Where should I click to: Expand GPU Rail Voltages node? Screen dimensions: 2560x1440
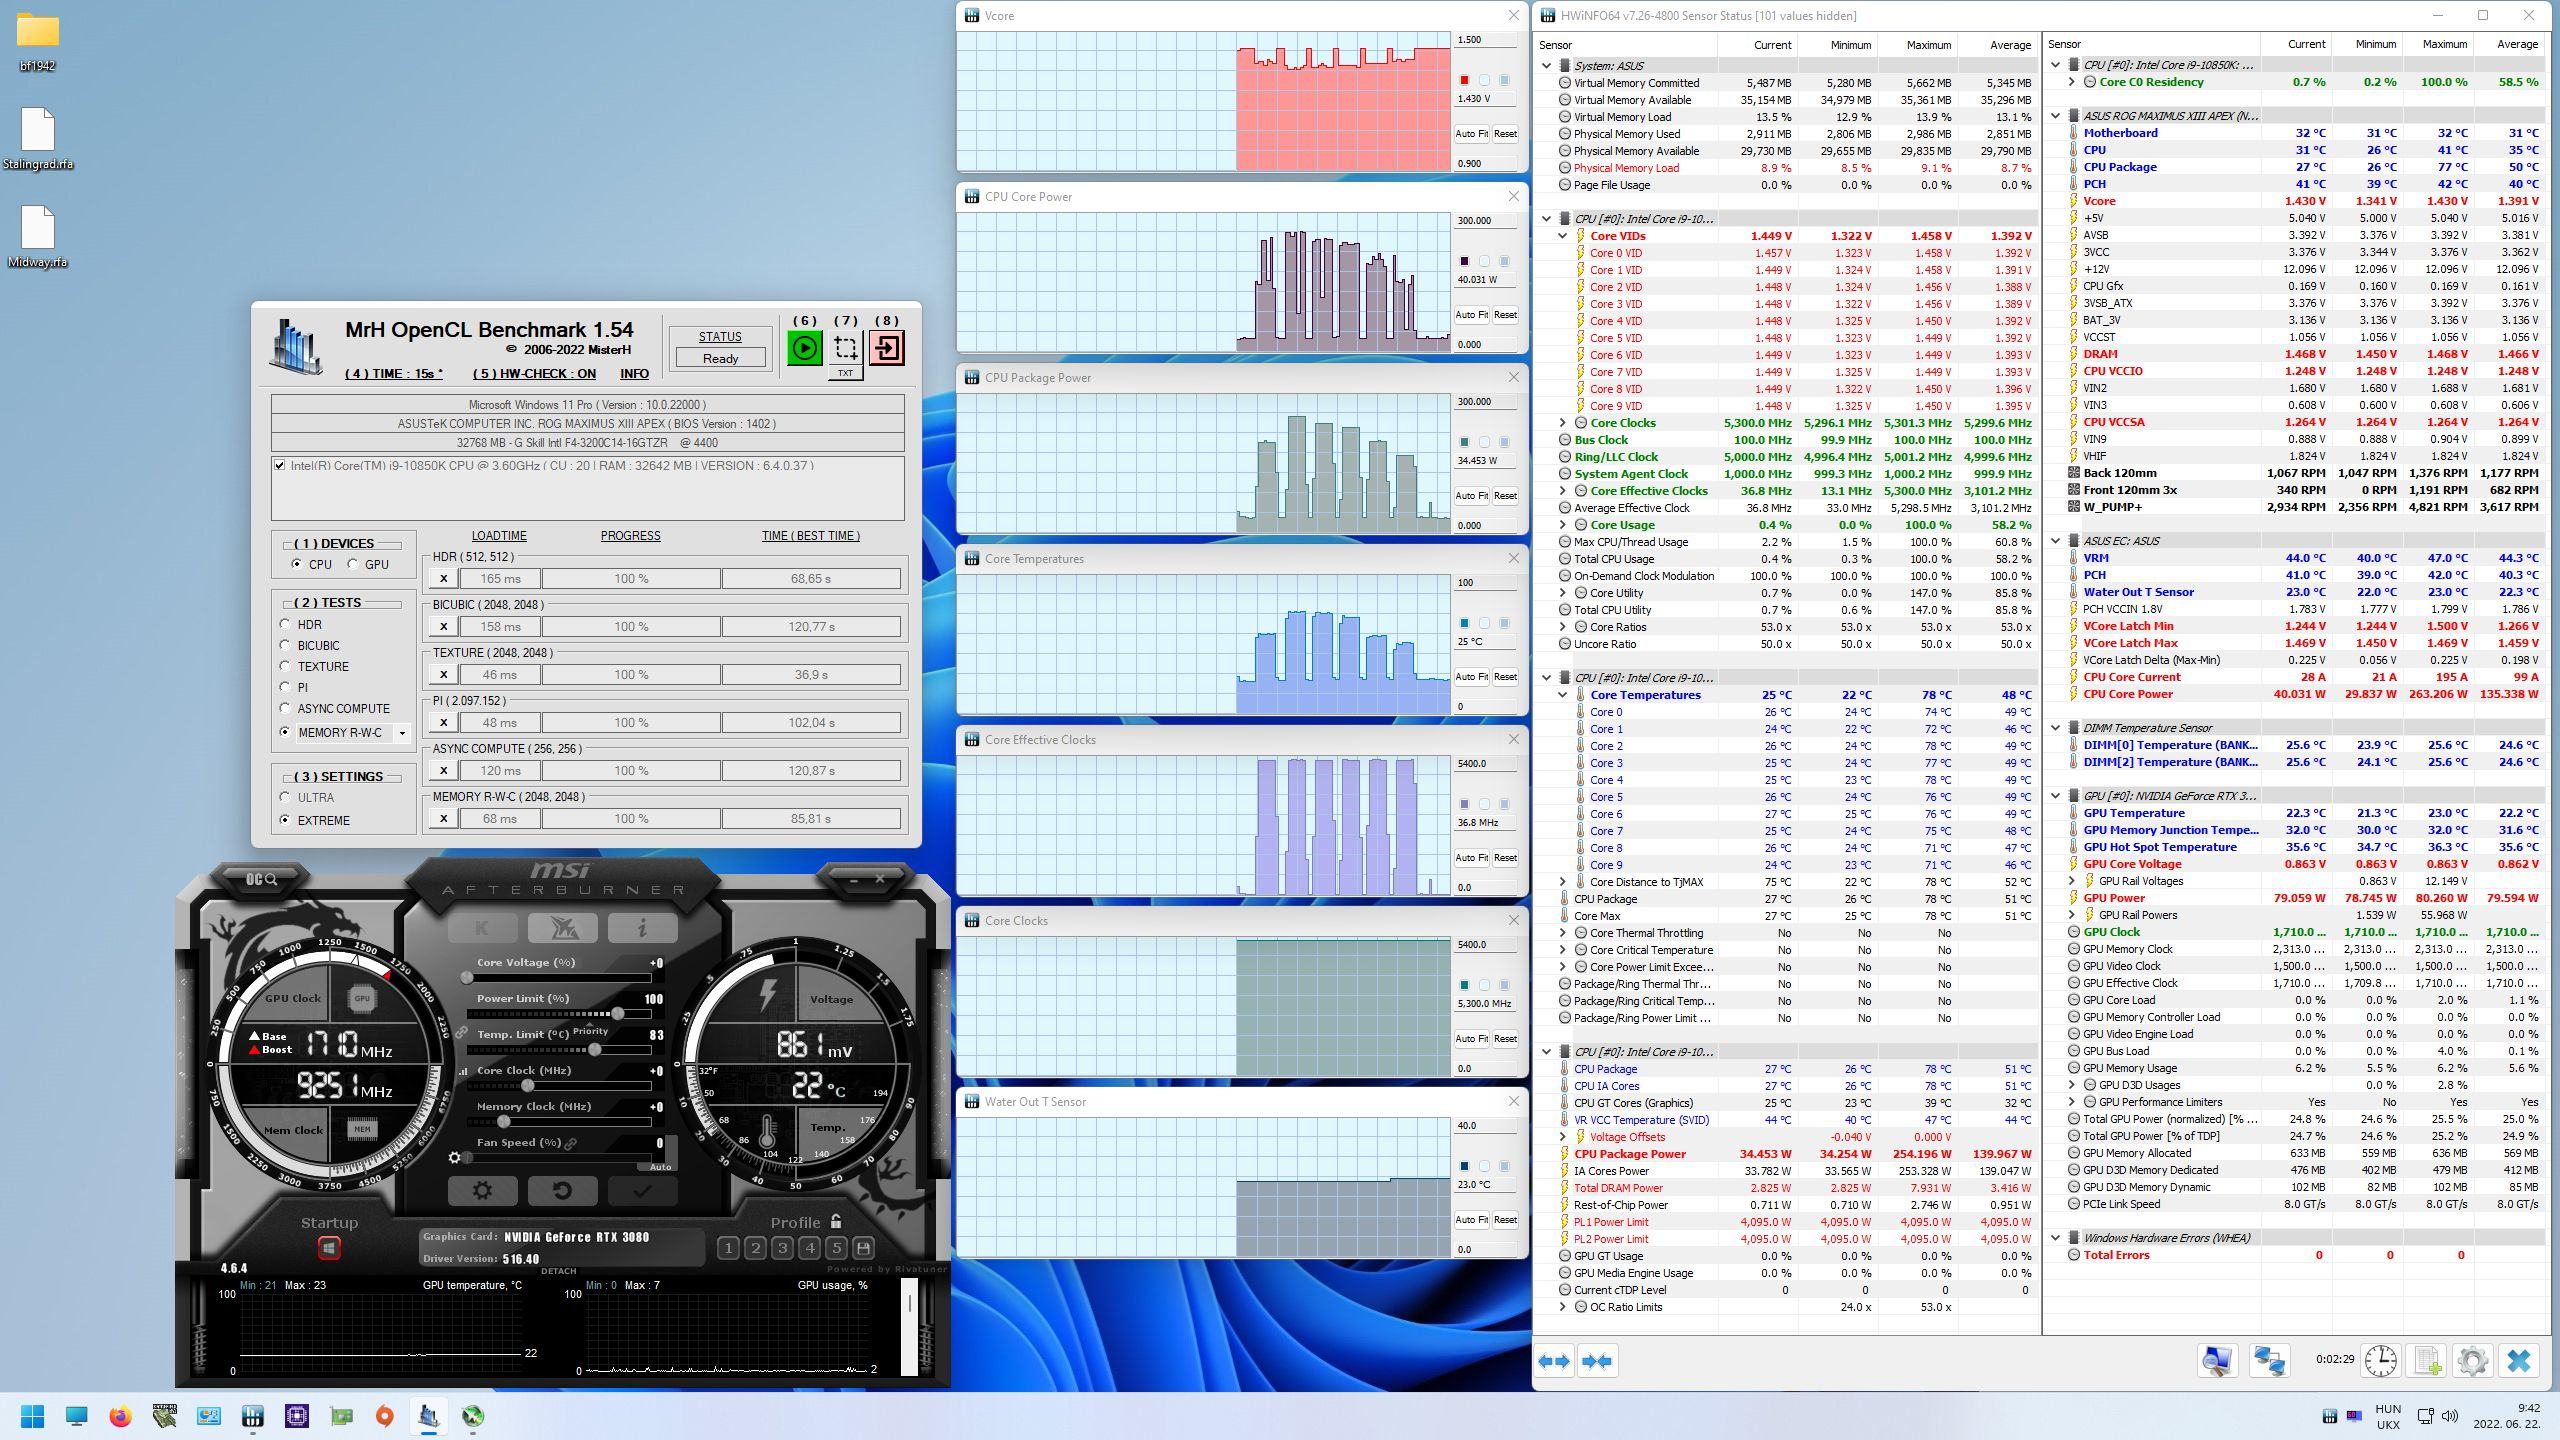[2072, 881]
